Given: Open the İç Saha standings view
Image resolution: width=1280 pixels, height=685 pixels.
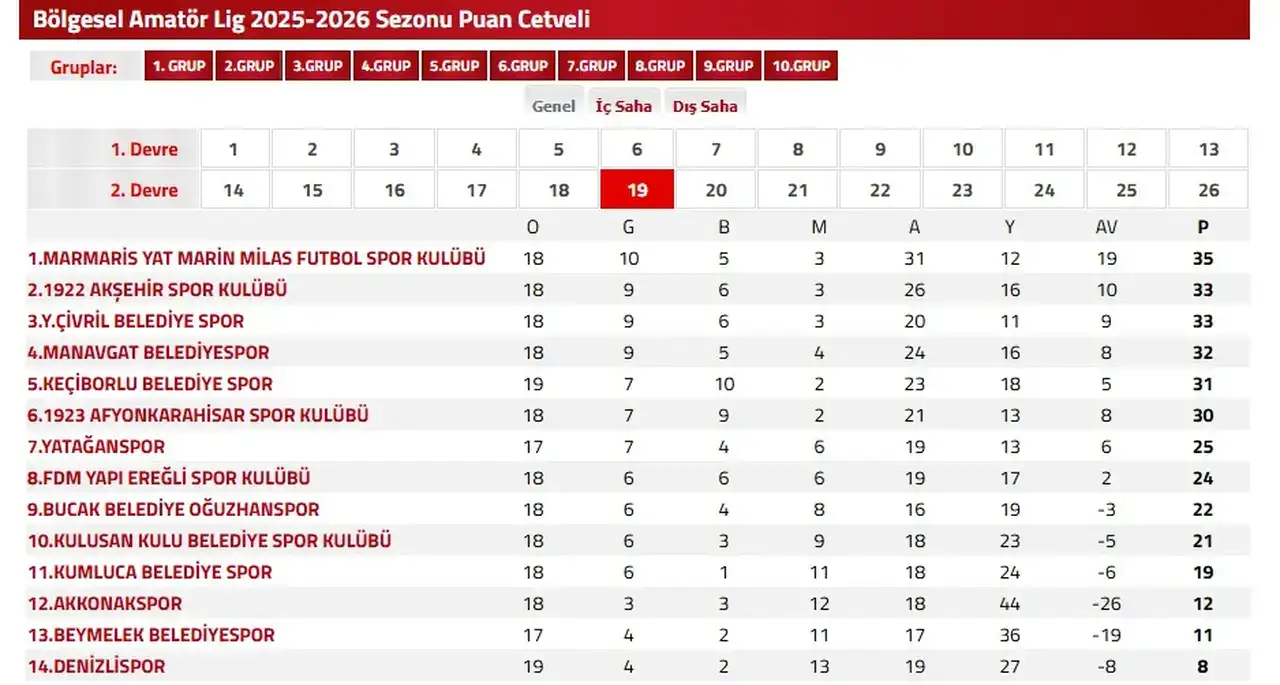Looking at the screenshot, I should coord(624,104).
